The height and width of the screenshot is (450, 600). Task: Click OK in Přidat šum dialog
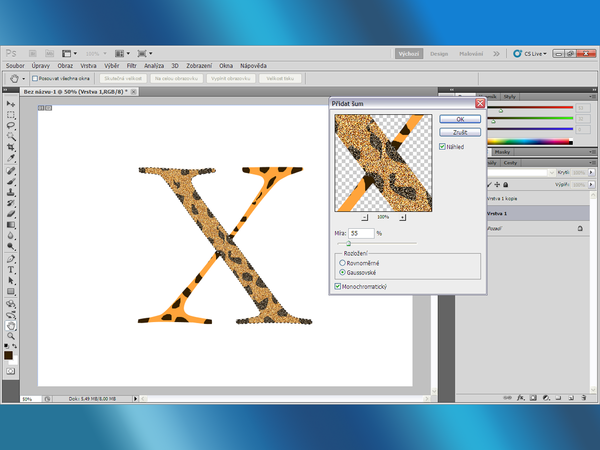coord(460,119)
